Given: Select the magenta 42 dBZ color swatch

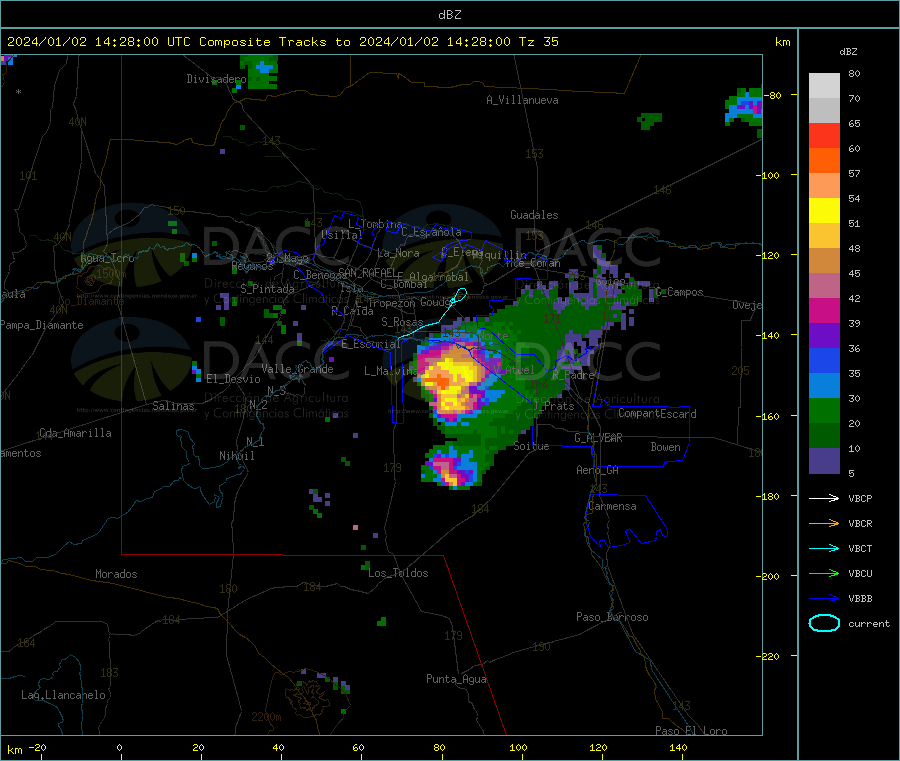Looking at the screenshot, I should tap(824, 310).
